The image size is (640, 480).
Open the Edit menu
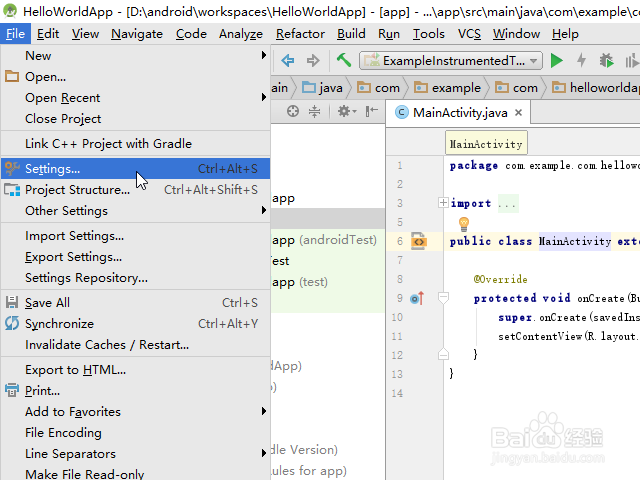(48, 34)
